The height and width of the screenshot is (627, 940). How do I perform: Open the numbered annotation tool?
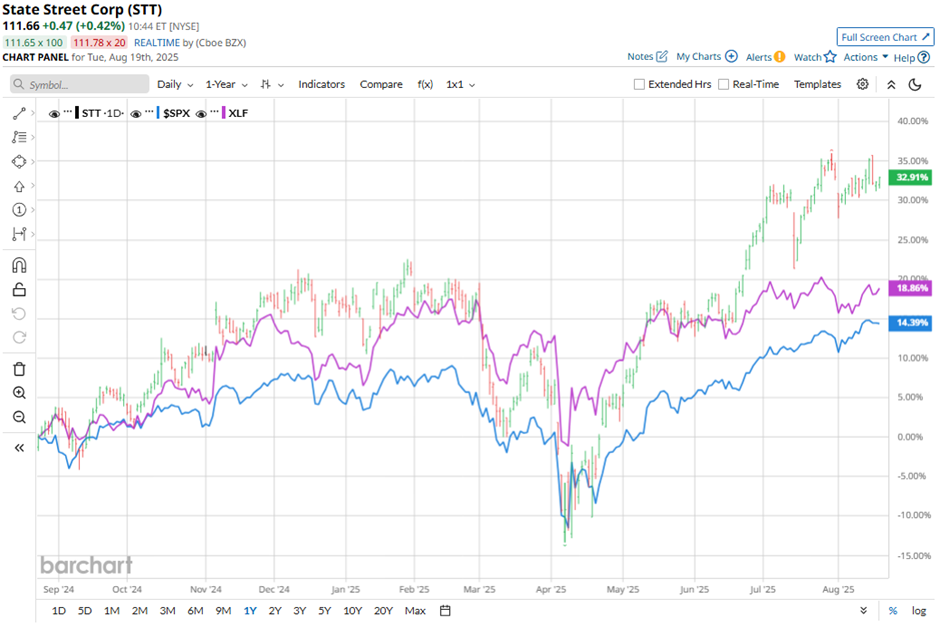(19, 210)
